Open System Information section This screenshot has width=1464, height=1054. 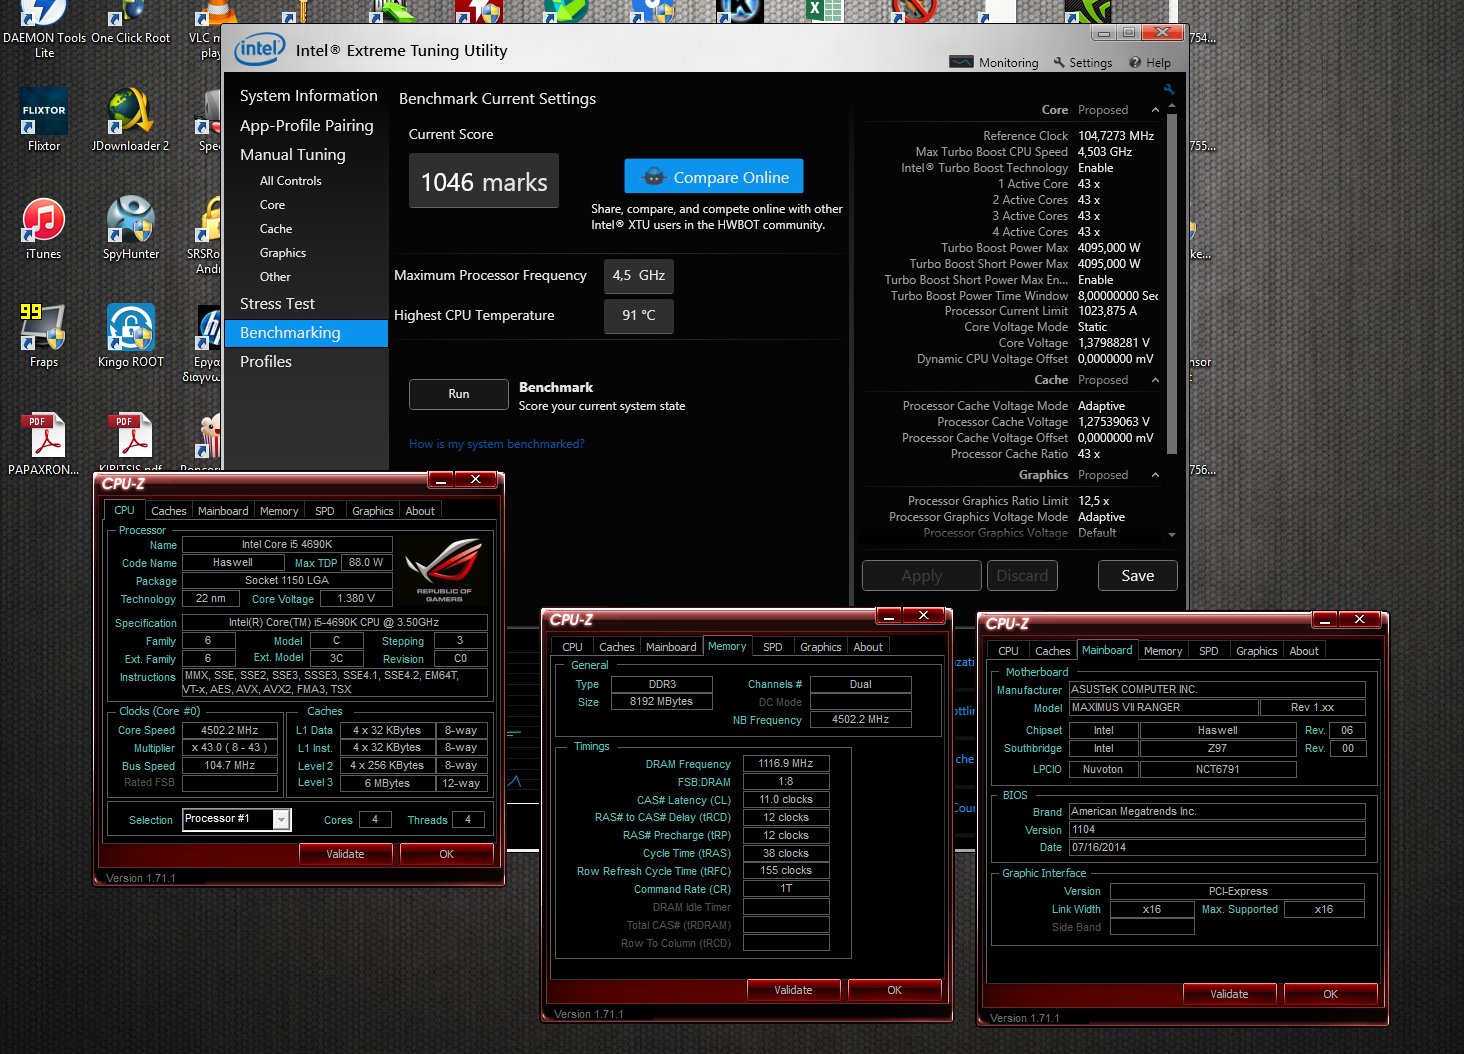coord(309,96)
